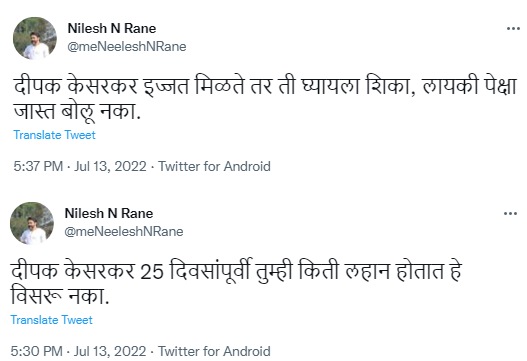This screenshot has width=527, height=361.
Task: Click Twitter for Android on the 5:37 PM tweet
Action: (x=214, y=166)
